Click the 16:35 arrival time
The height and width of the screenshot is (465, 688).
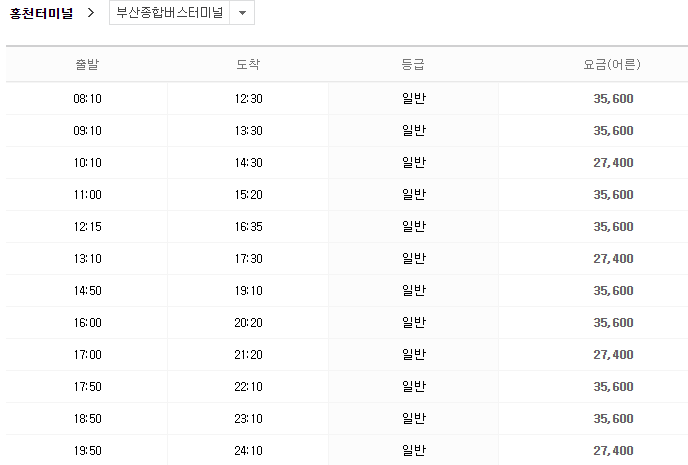coord(249,227)
